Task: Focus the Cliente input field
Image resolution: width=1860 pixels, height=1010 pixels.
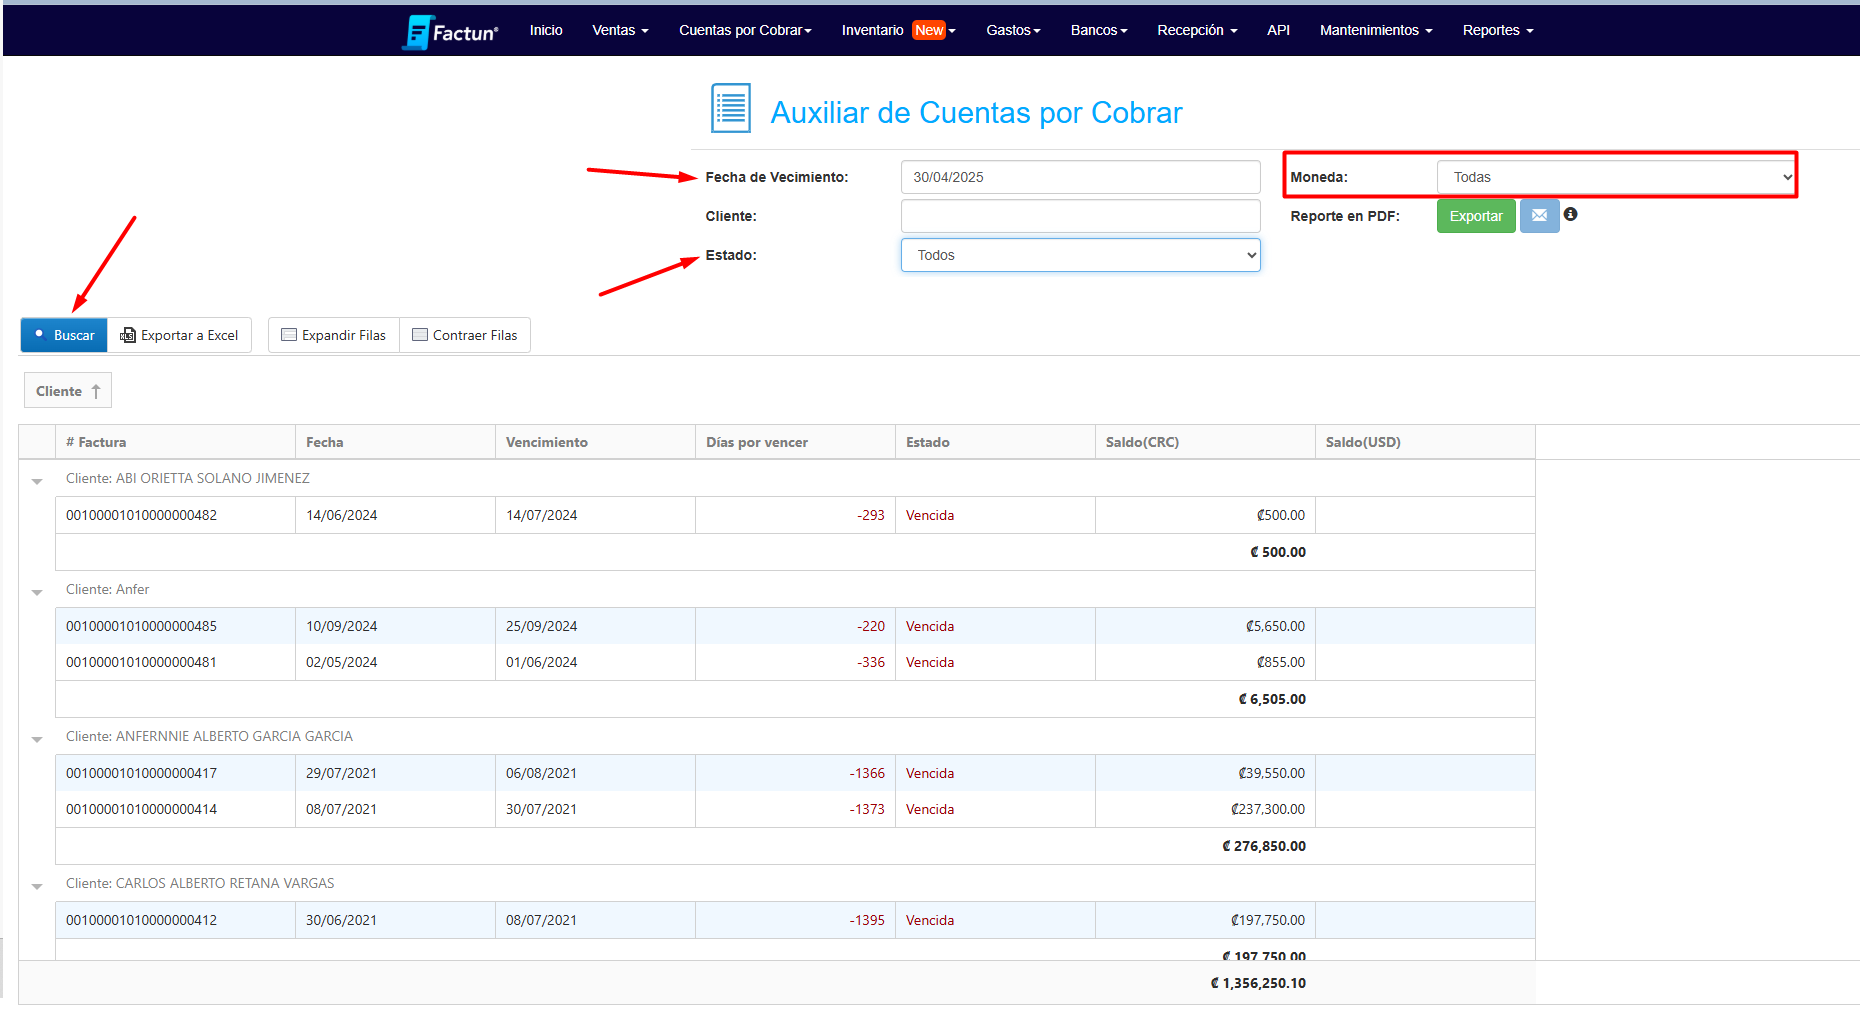Action: (1080, 216)
